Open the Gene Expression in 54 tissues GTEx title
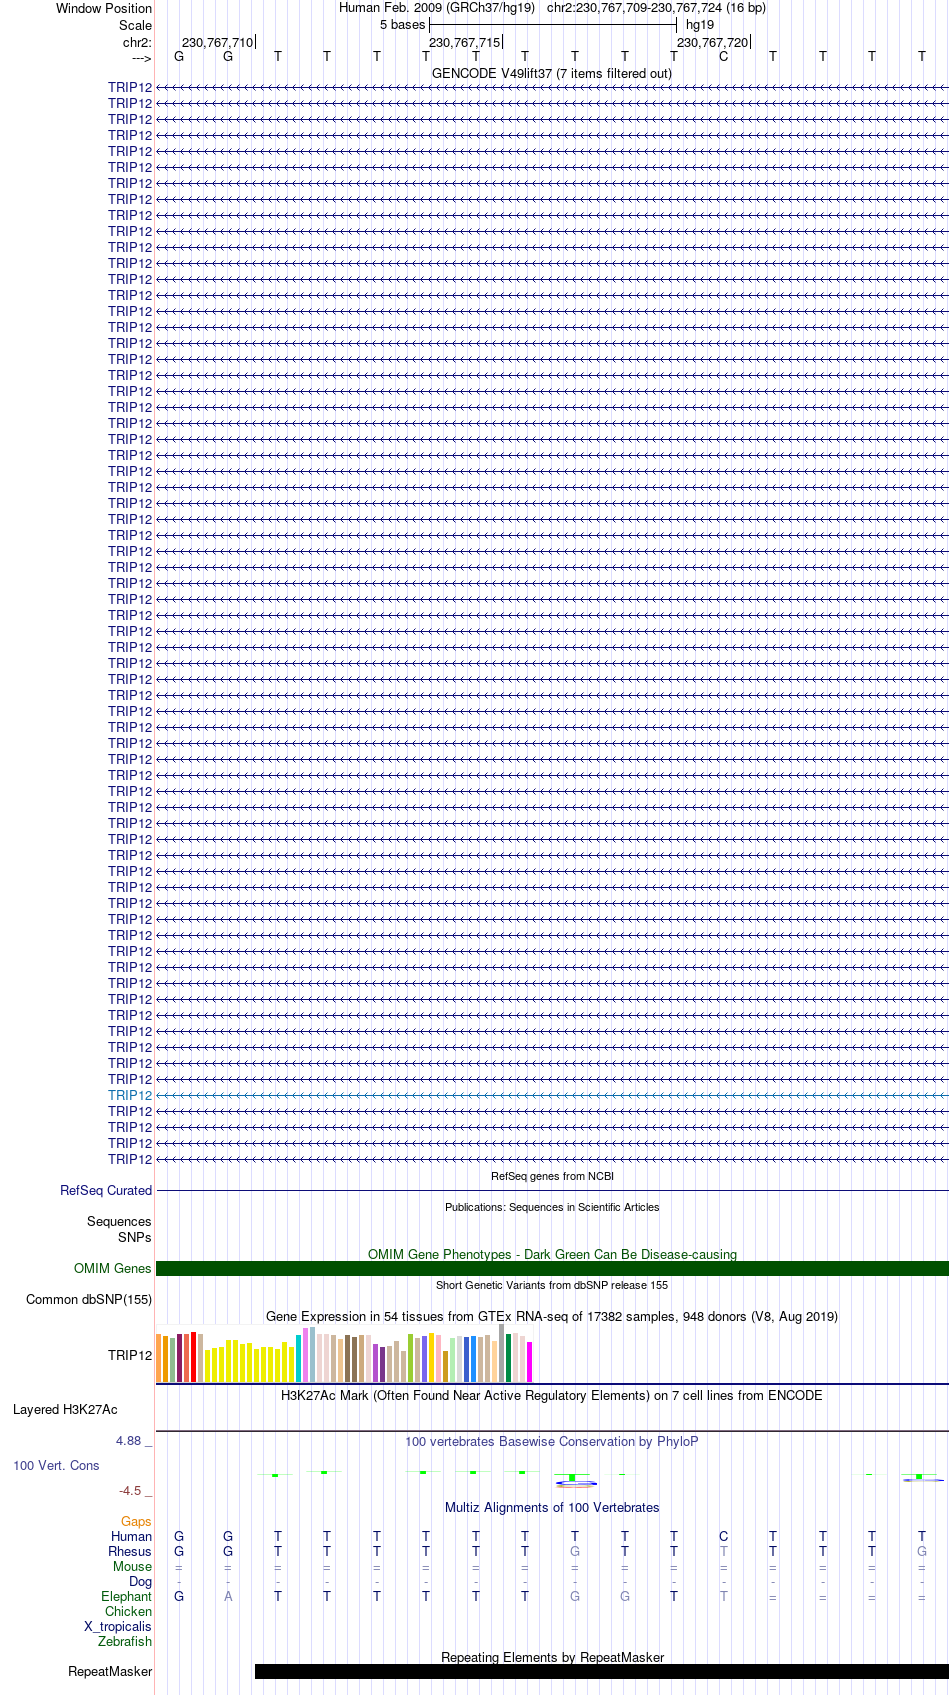950x1695 pixels. [x=552, y=1316]
